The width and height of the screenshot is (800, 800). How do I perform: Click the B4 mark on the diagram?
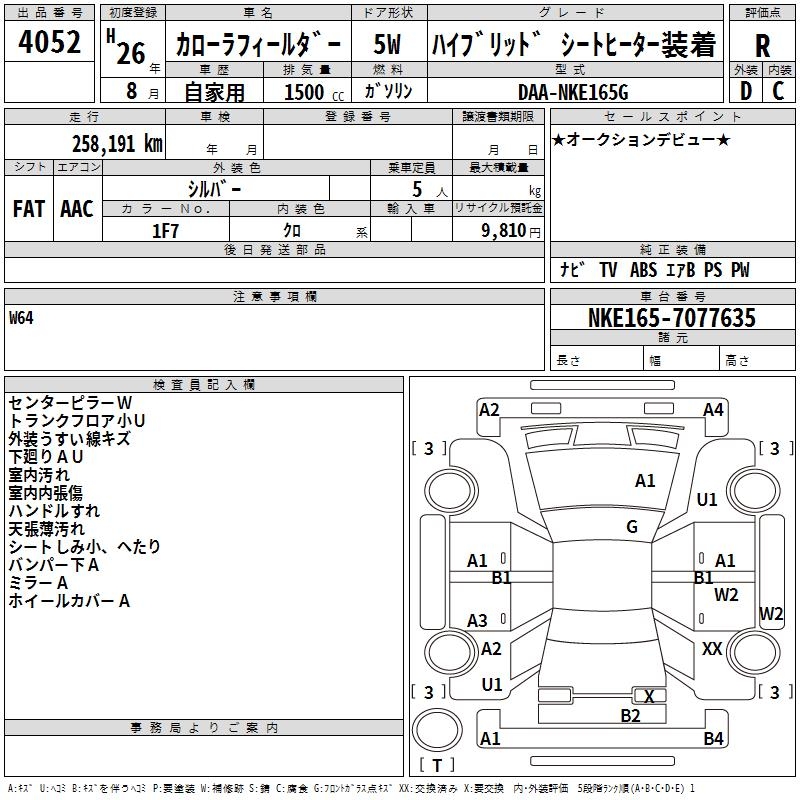(x=713, y=739)
